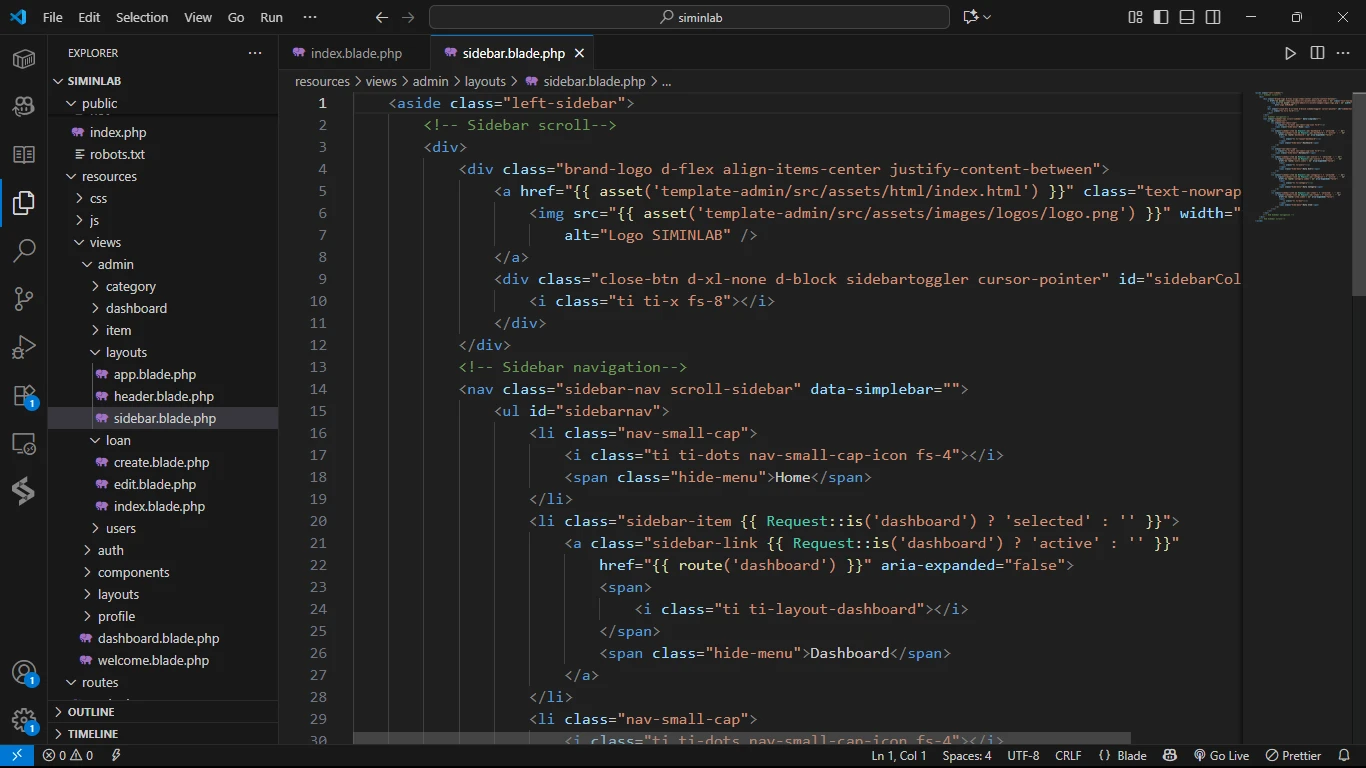The width and height of the screenshot is (1366, 768).
Task: Click the siminlab command center search box
Action: tap(689, 17)
